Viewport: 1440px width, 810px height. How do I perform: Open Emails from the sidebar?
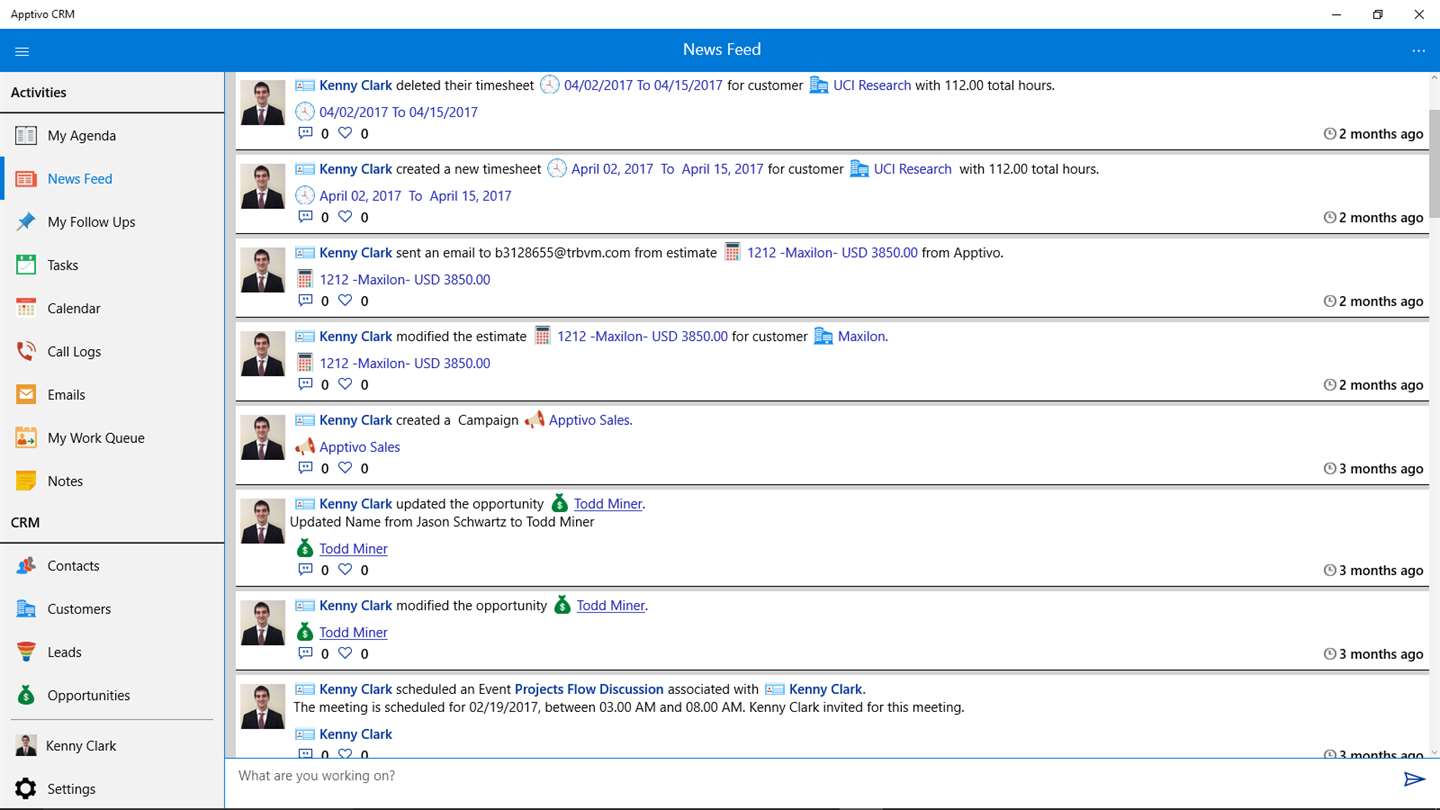(x=66, y=395)
